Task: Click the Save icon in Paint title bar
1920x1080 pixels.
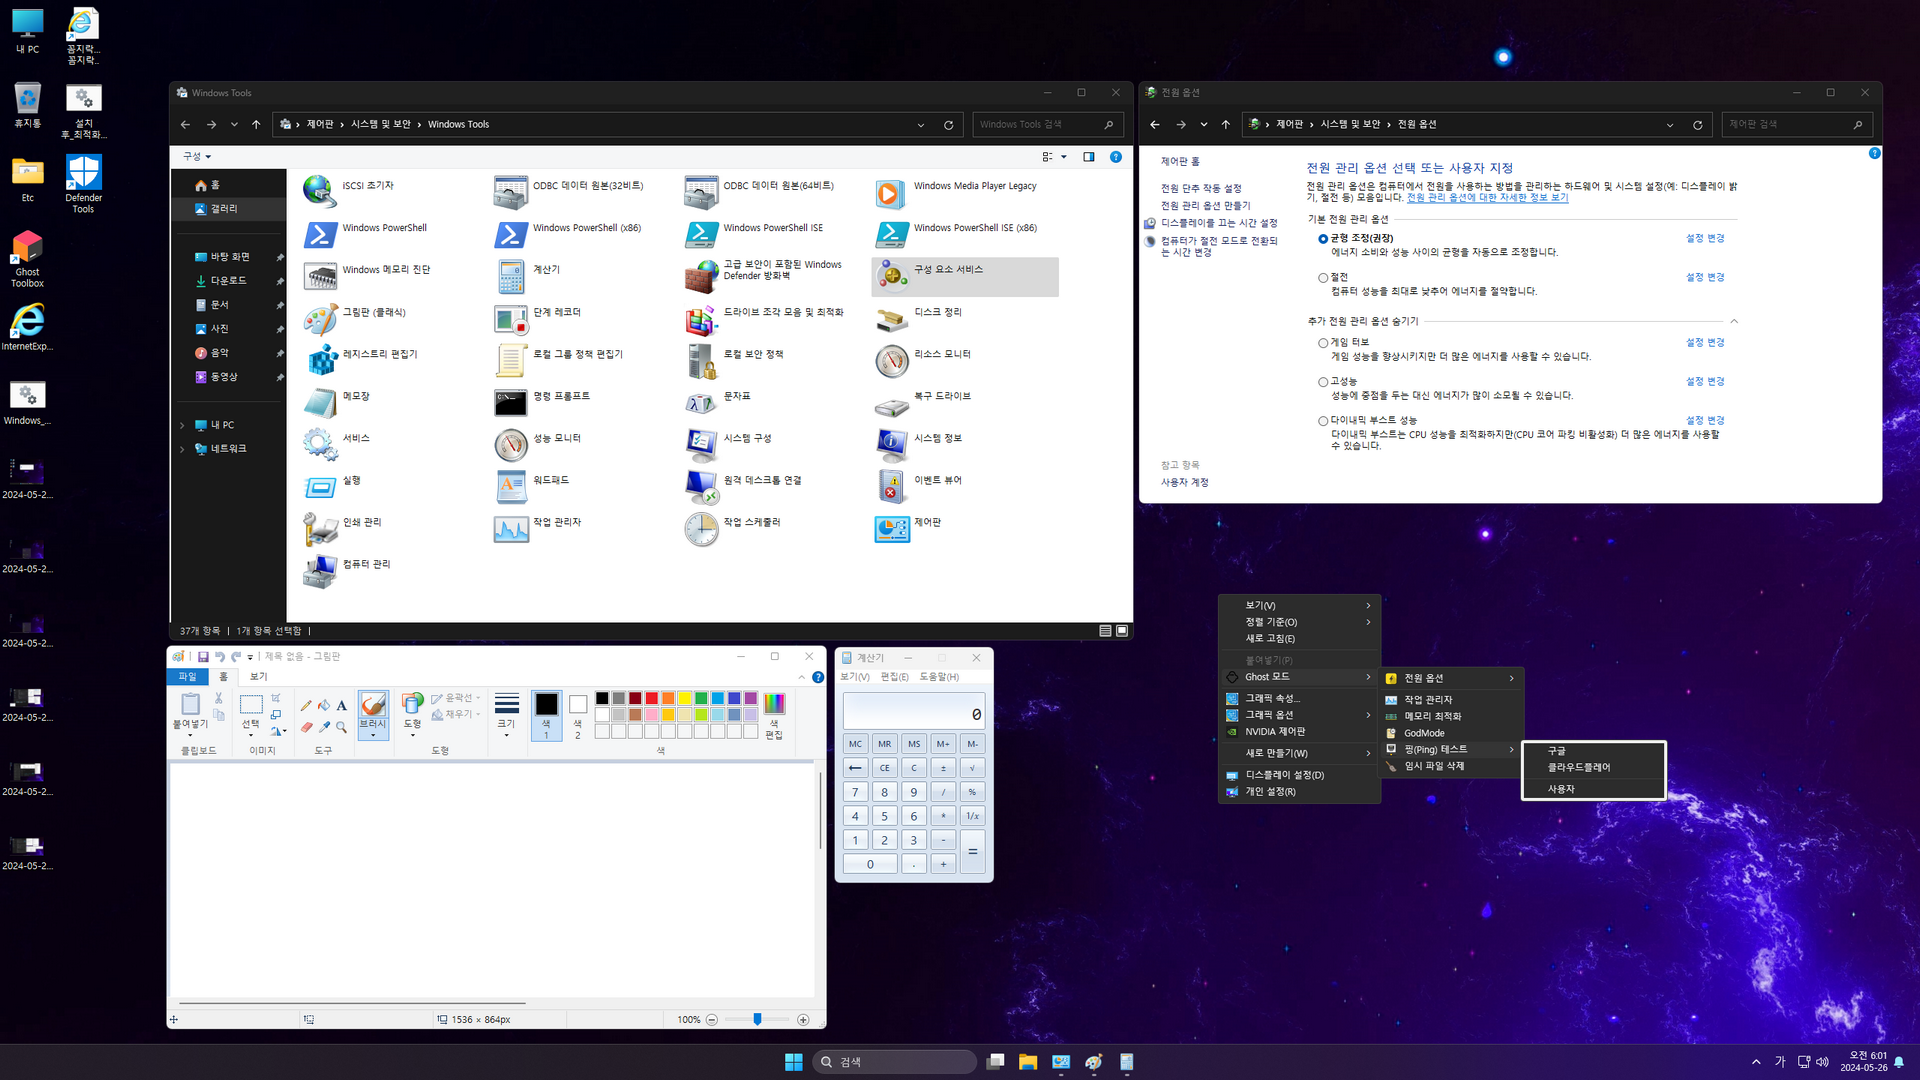Action: [203, 657]
